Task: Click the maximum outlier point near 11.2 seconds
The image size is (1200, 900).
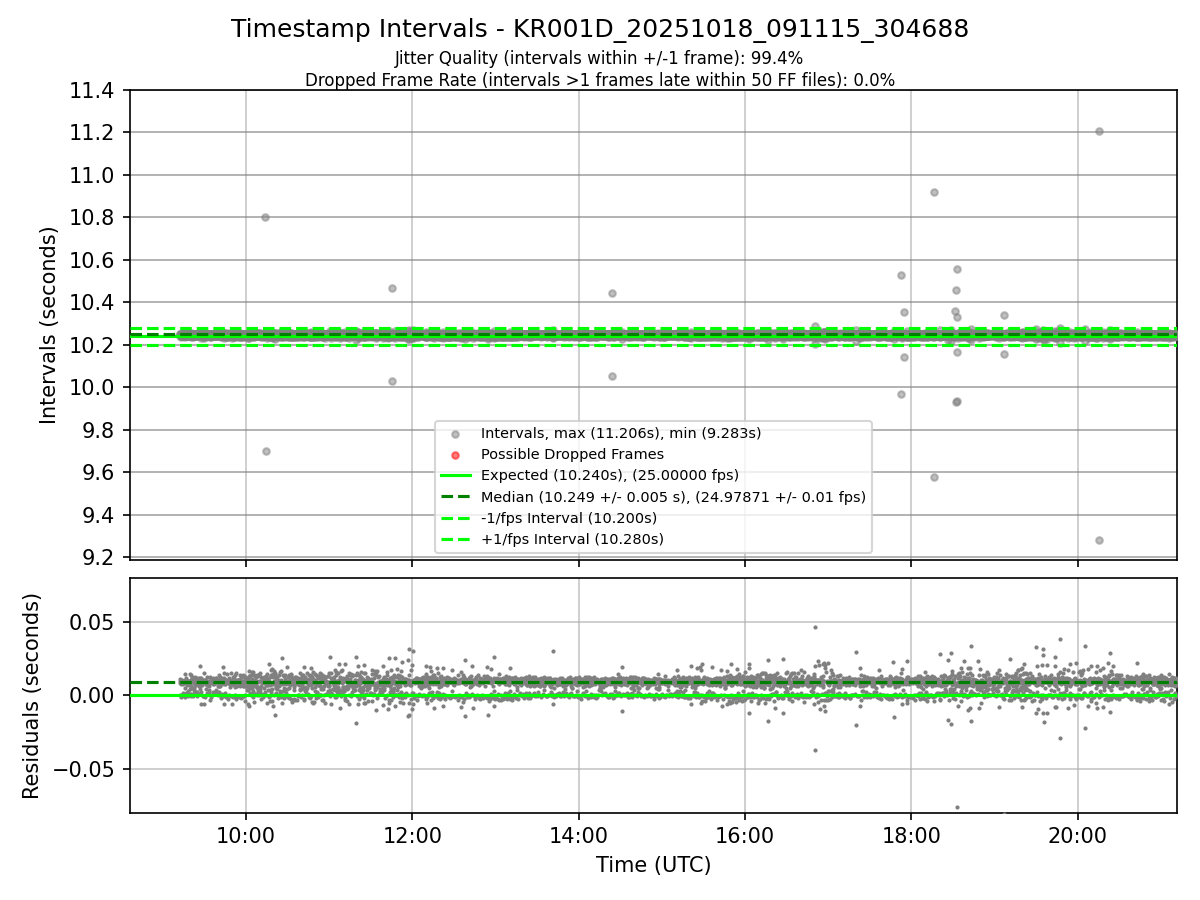Action: coord(1099,131)
